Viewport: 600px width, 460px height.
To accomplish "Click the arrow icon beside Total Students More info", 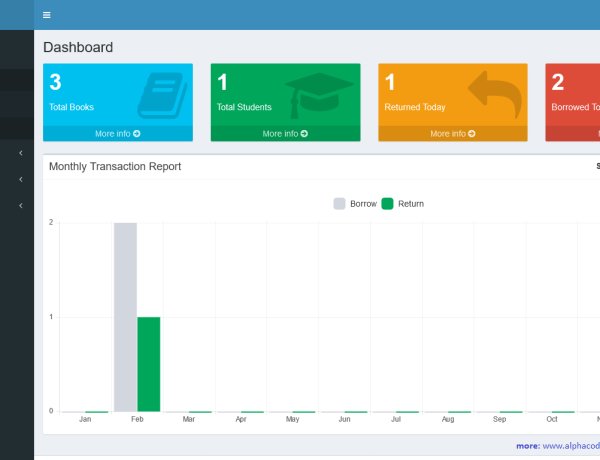I will [304, 133].
